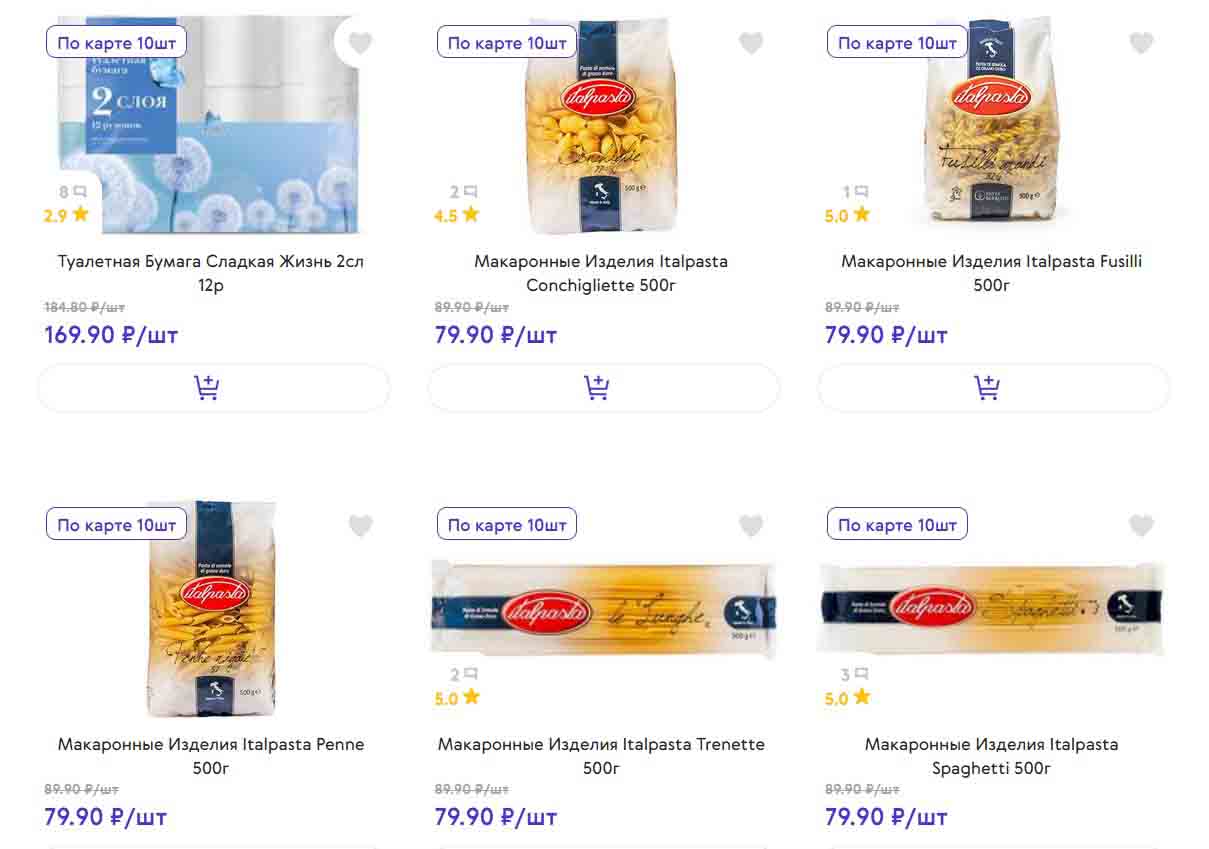Toggle heart on Italpasta Trenette

click(751, 525)
